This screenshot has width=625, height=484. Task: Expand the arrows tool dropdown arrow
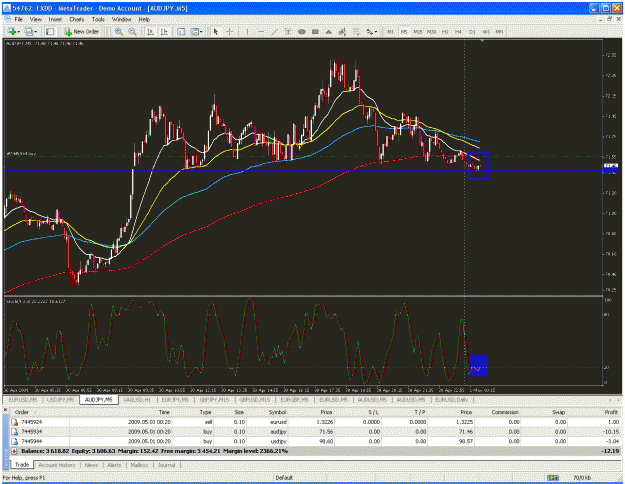375,32
